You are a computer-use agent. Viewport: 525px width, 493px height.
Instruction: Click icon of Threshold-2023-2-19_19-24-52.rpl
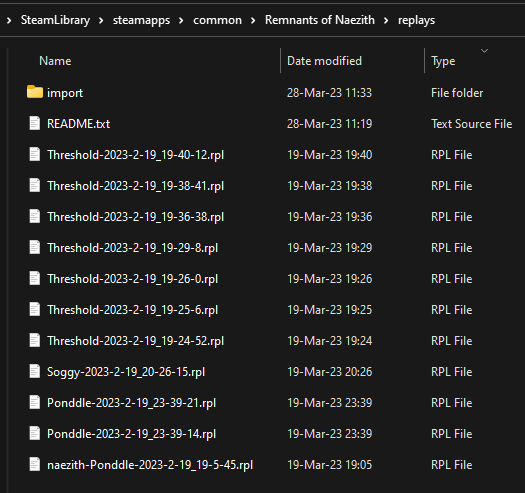click(35, 341)
